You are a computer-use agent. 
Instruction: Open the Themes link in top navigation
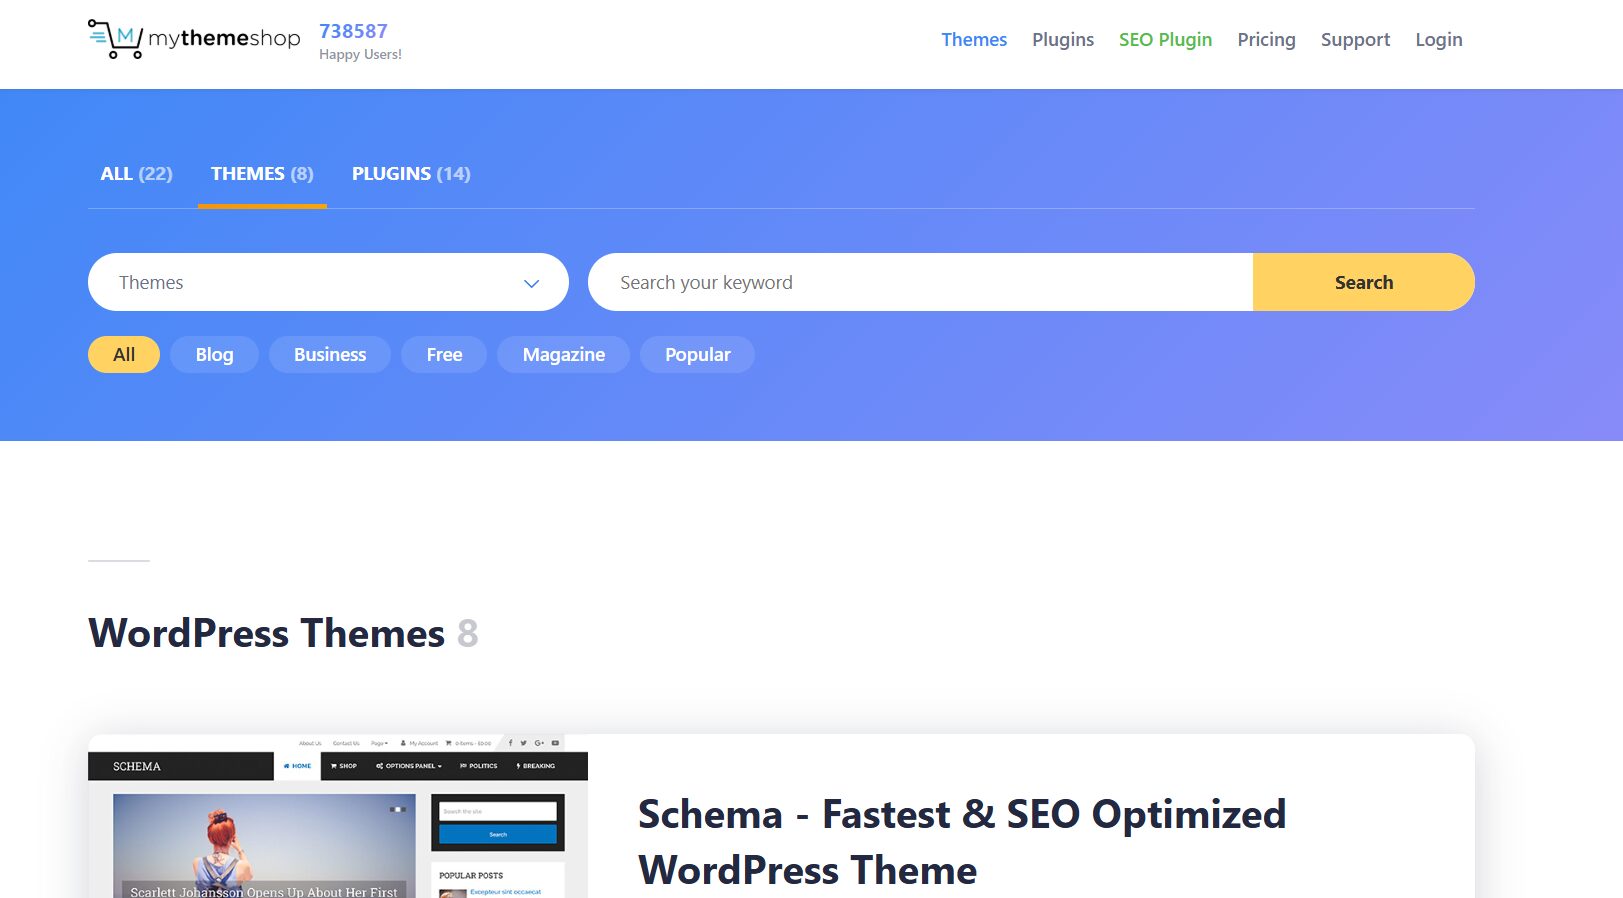coord(973,40)
